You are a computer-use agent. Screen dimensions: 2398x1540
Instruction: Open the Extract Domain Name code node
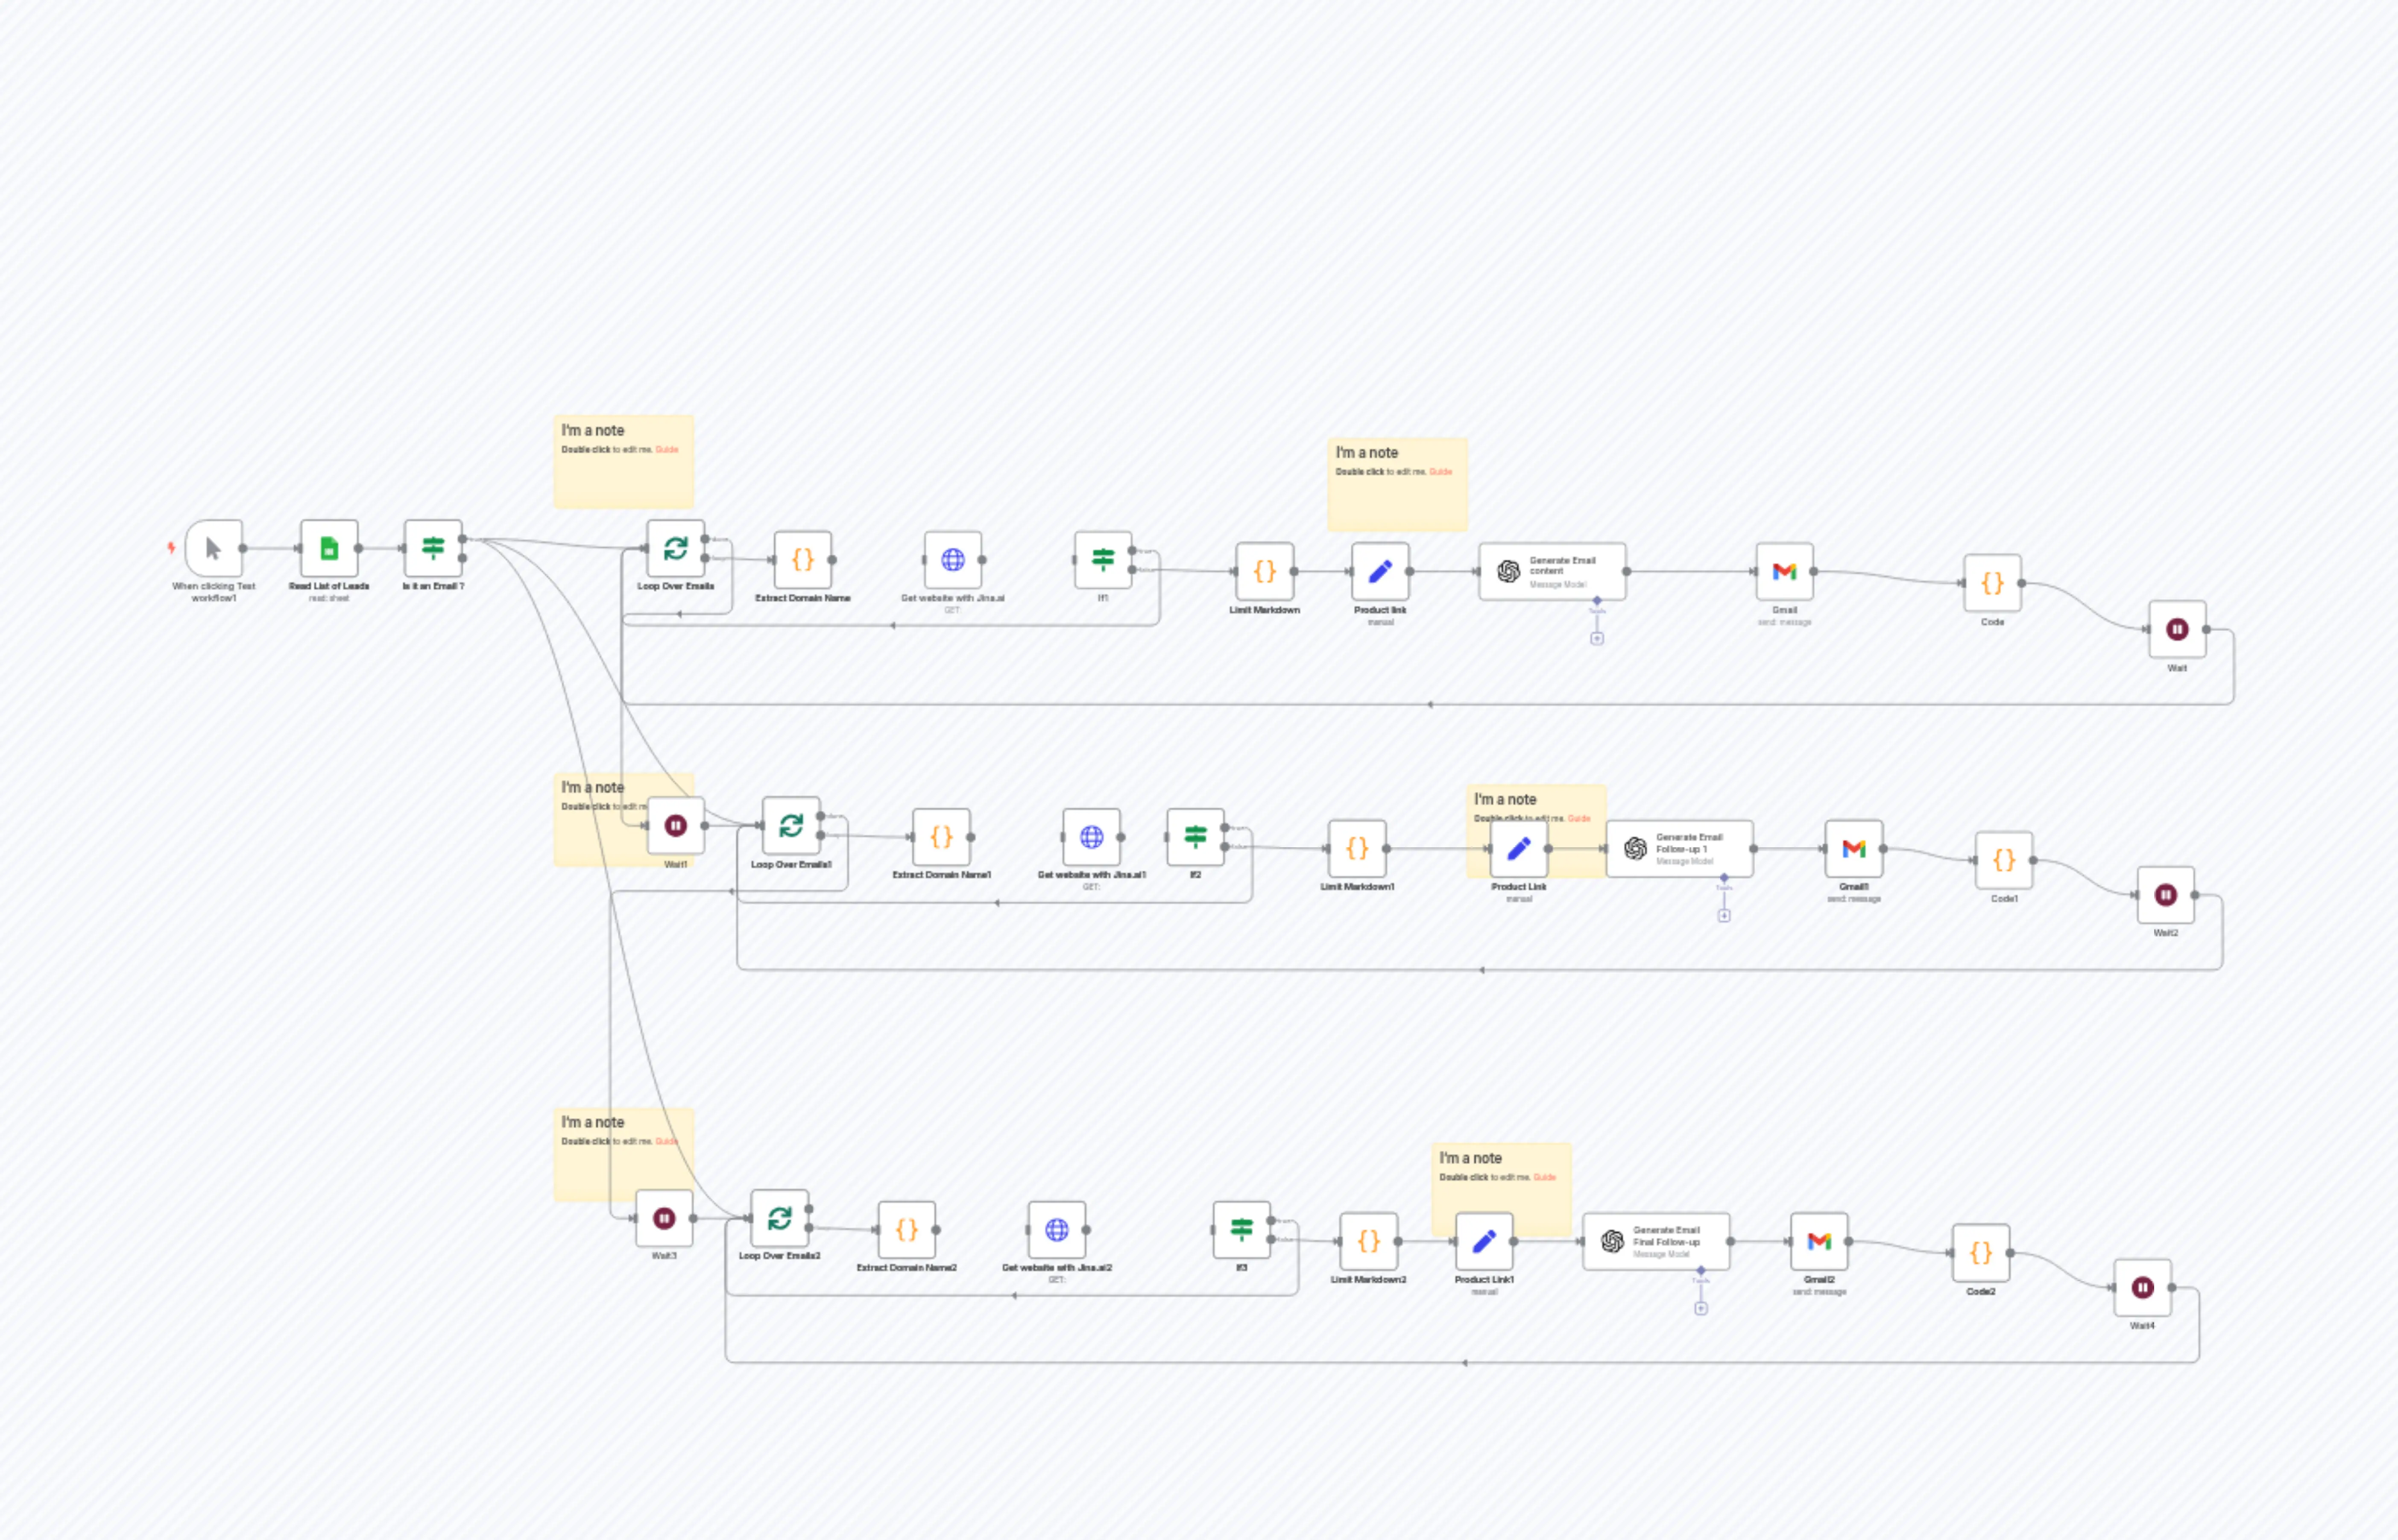(802, 560)
